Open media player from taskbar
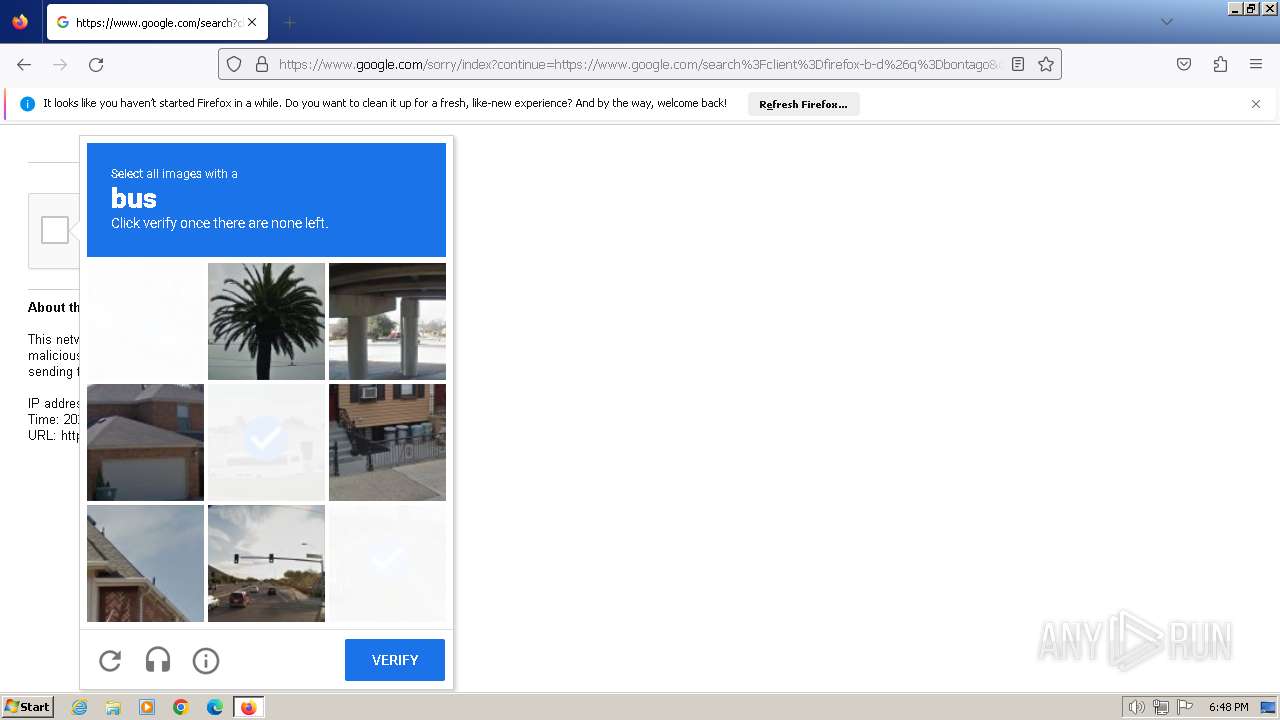This screenshot has width=1280, height=720. (x=147, y=707)
